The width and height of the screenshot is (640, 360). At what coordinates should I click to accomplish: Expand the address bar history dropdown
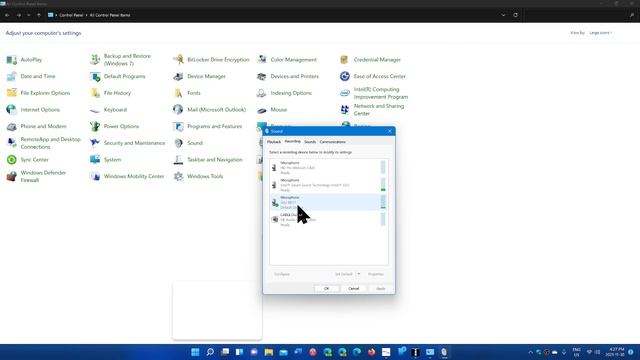click(503, 15)
